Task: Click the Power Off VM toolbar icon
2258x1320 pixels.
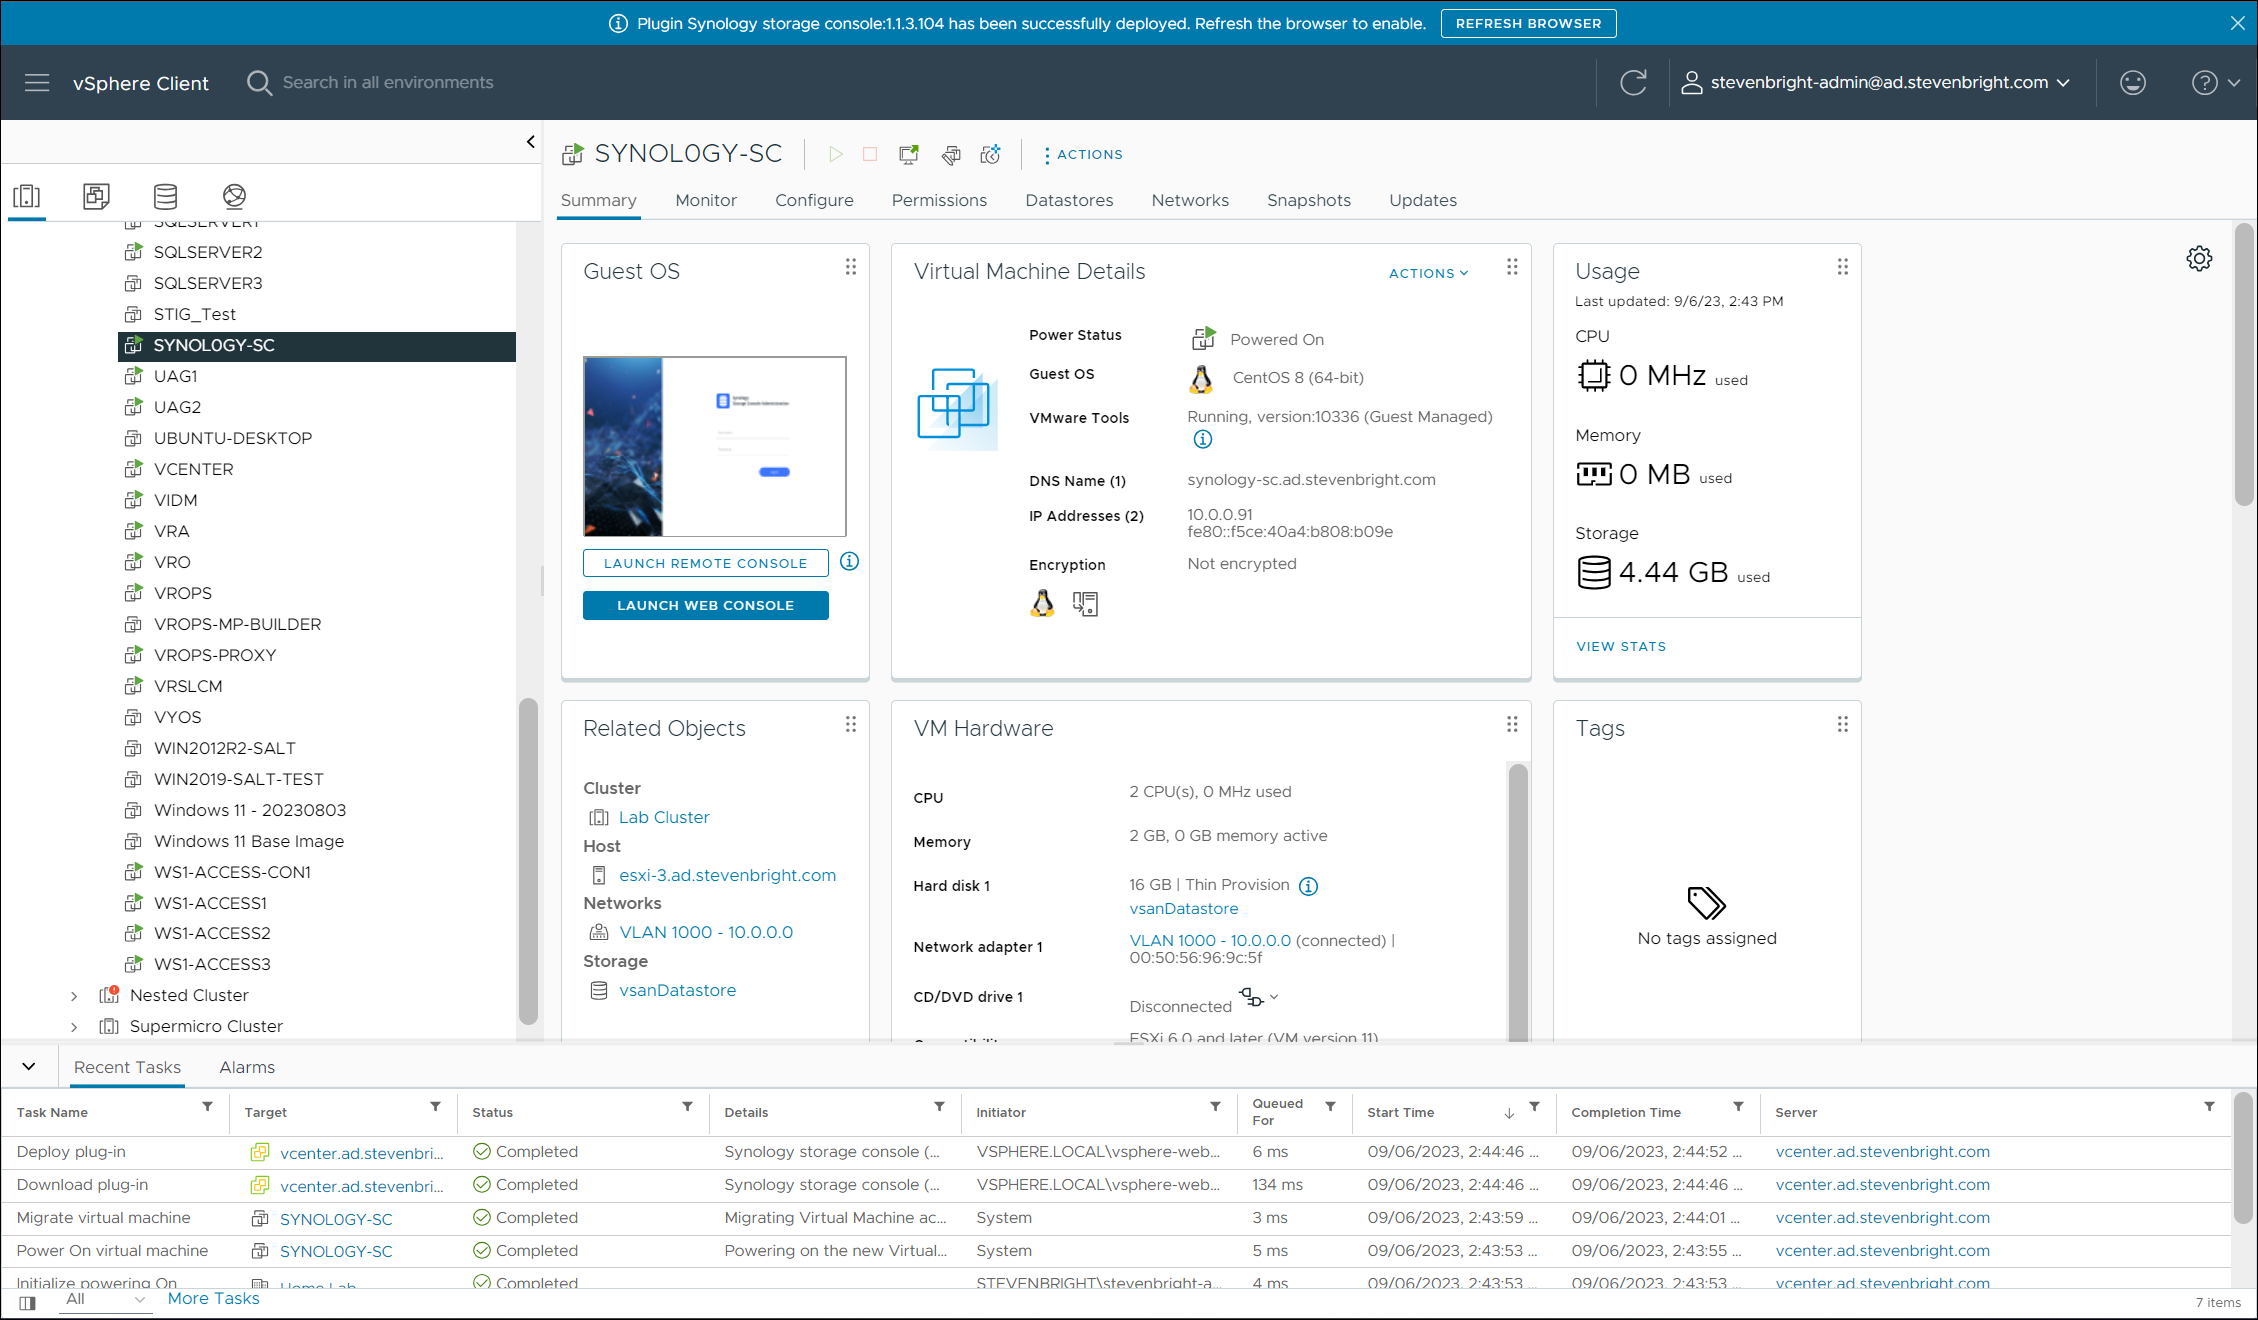Action: tap(870, 154)
